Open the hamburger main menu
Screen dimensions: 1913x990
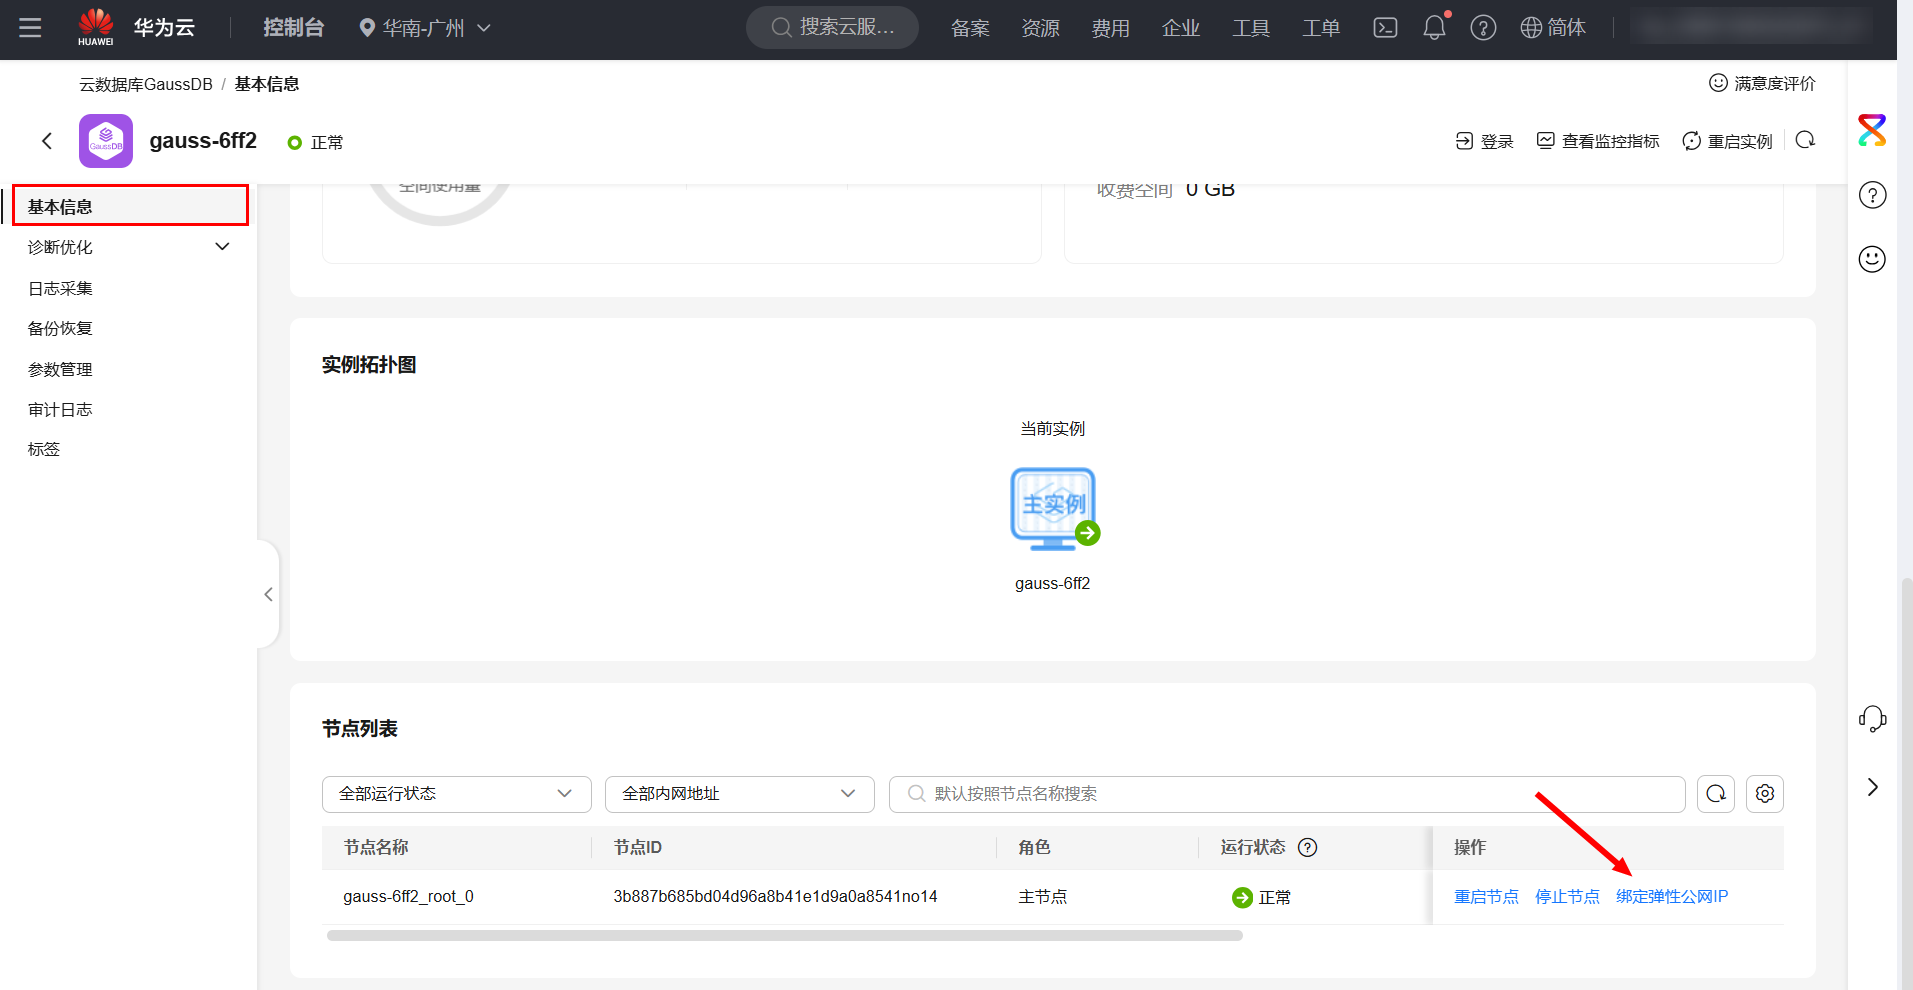(30, 28)
